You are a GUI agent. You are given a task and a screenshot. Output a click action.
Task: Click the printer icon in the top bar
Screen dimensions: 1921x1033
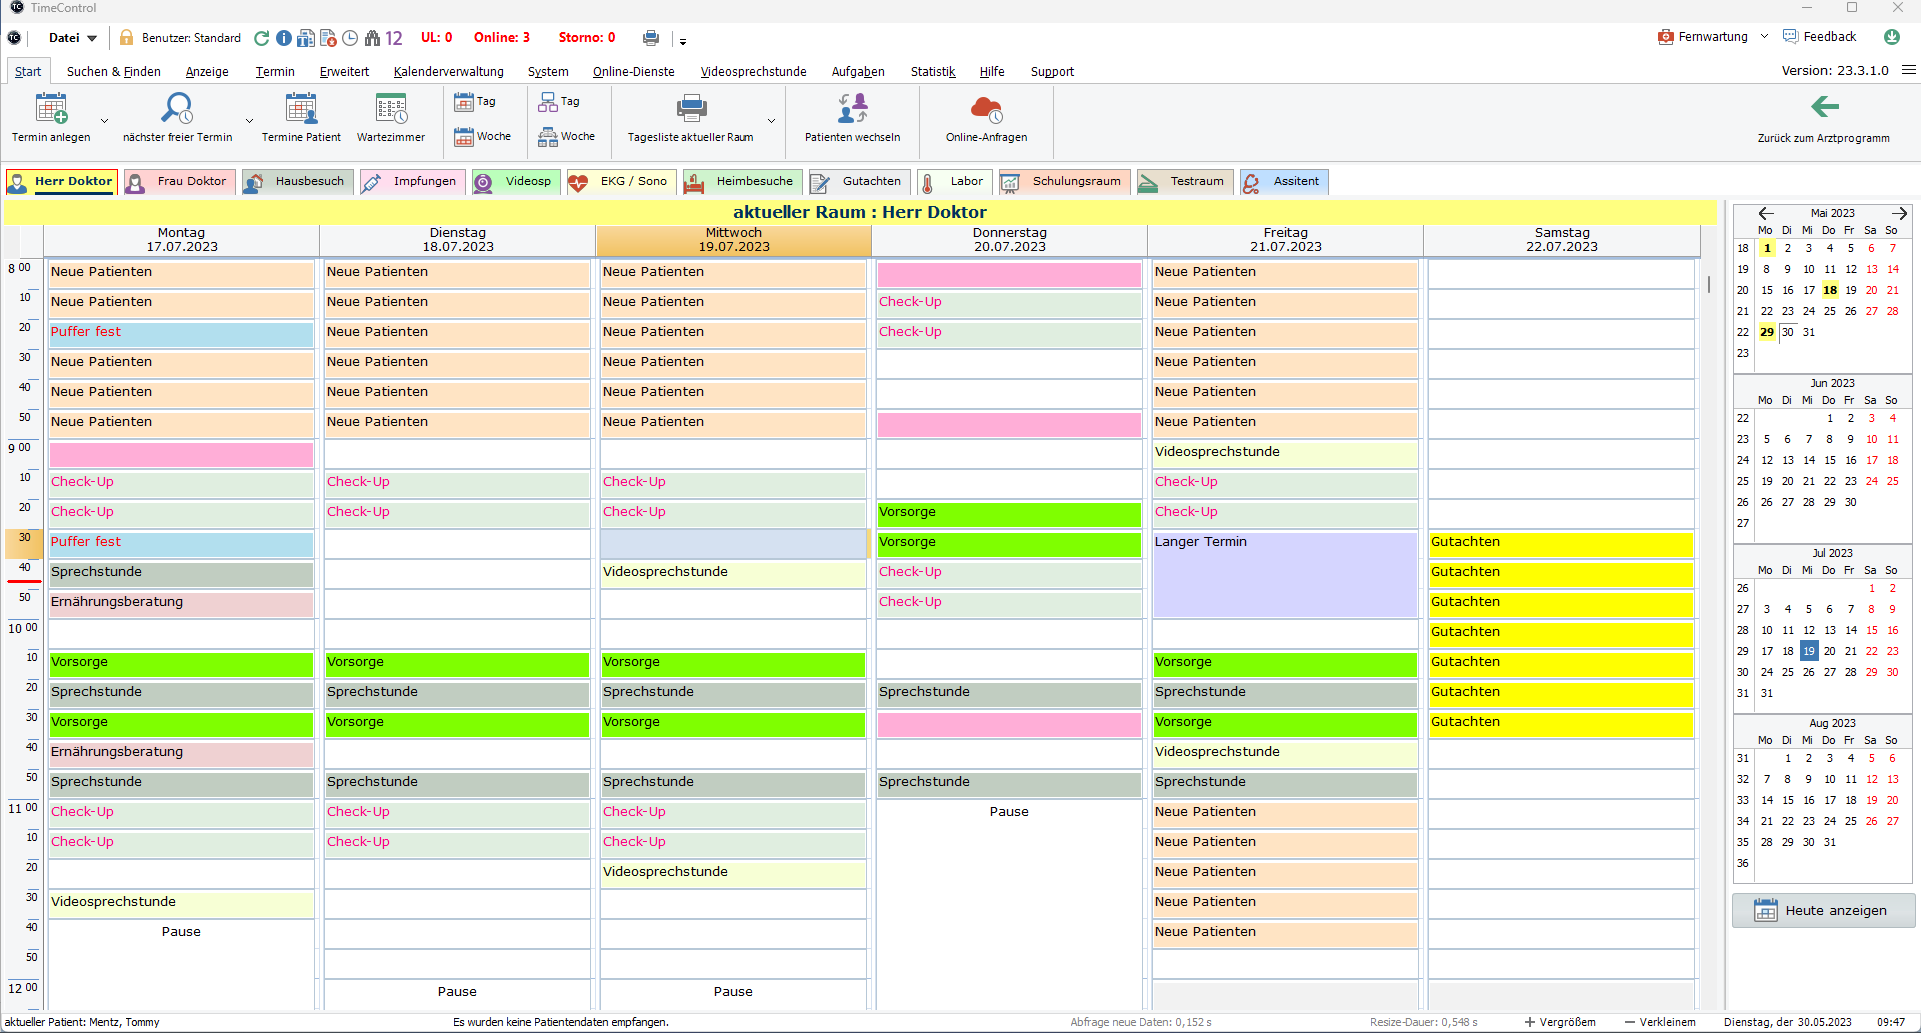point(651,38)
